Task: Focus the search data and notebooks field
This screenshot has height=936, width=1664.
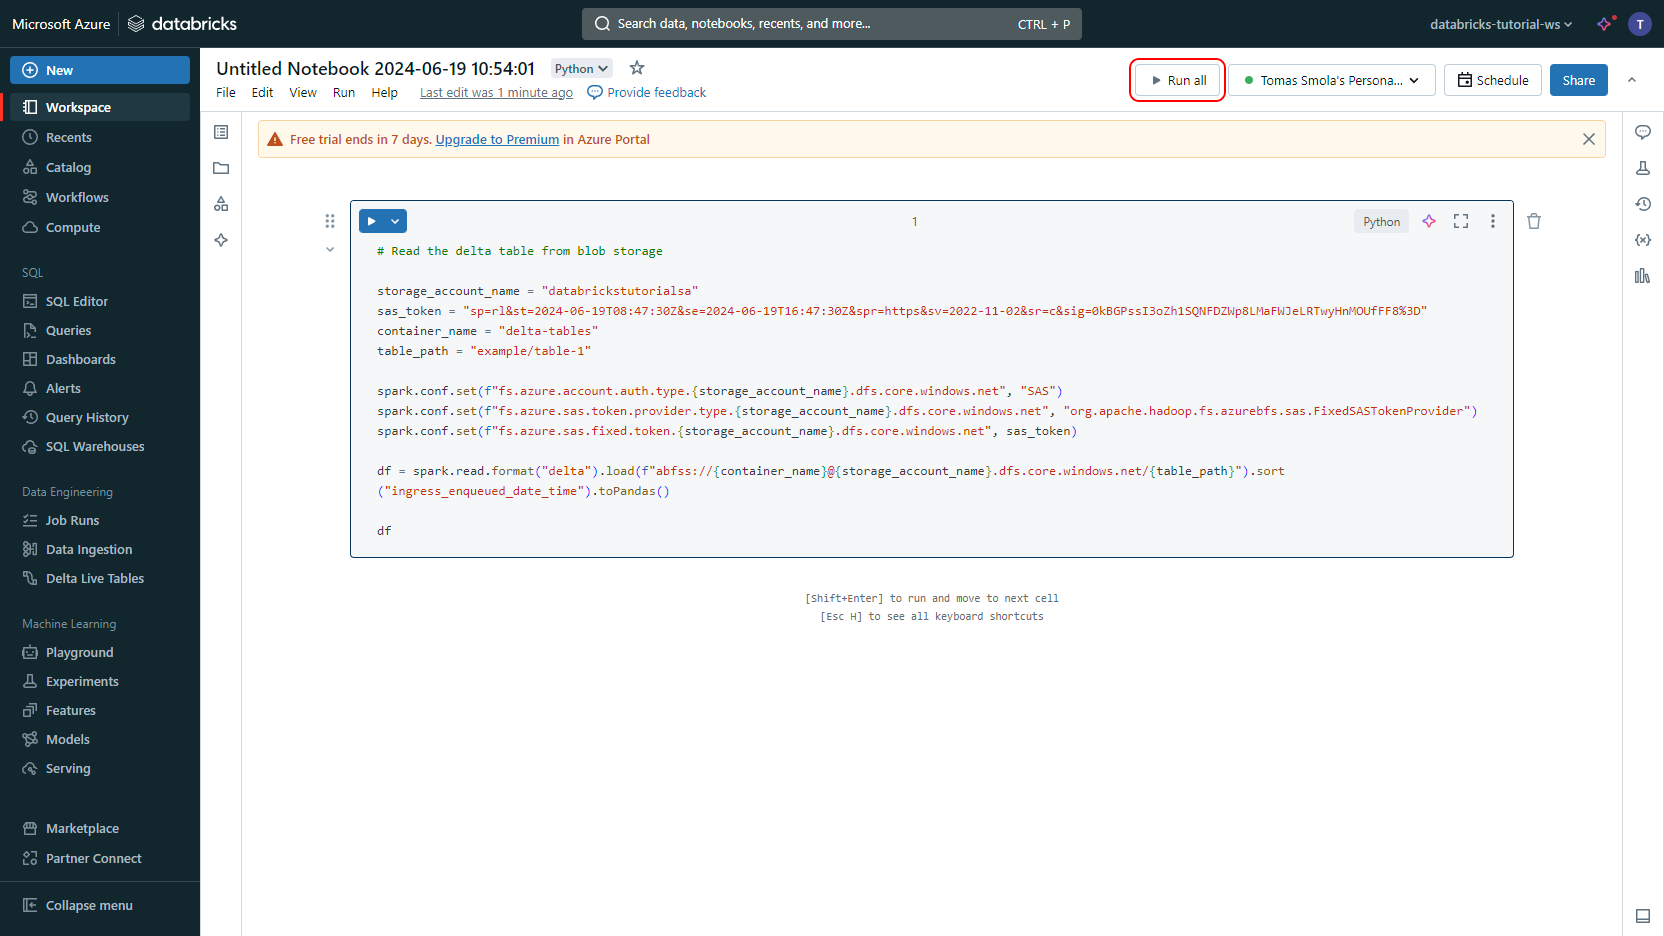Action: 832,24
